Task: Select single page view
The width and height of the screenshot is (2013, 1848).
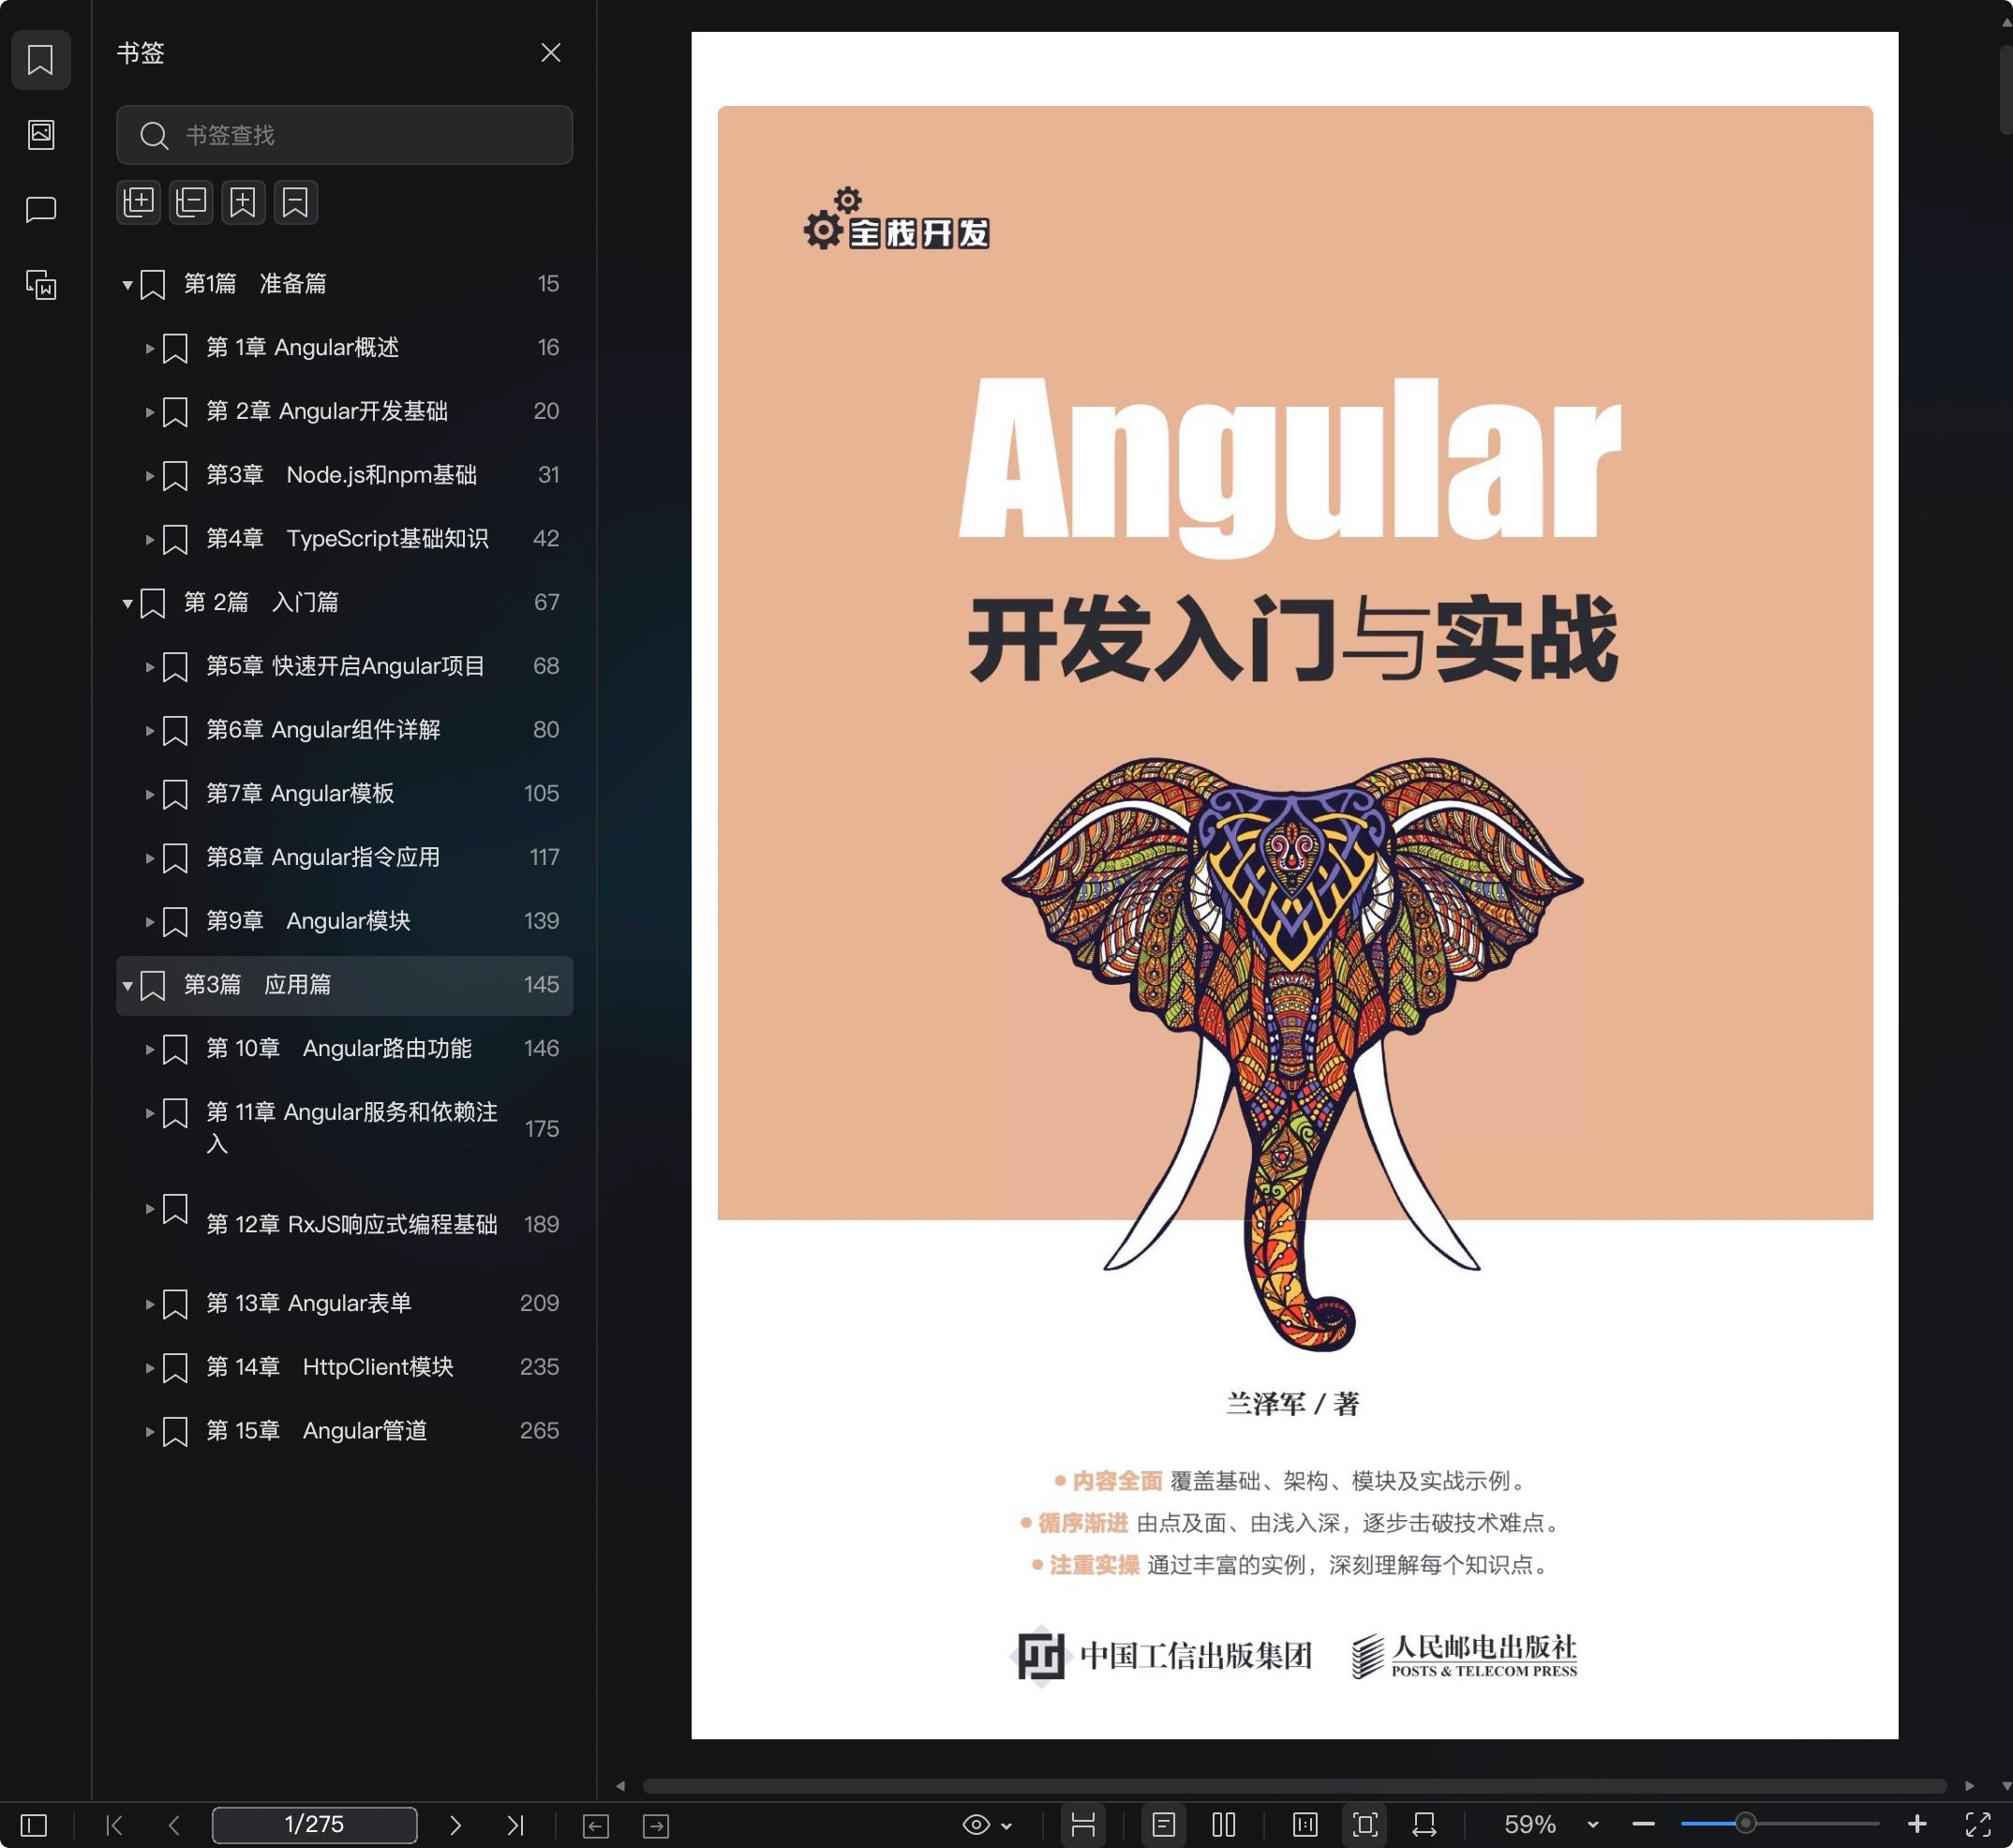Action: click(x=1163, y=1825)
